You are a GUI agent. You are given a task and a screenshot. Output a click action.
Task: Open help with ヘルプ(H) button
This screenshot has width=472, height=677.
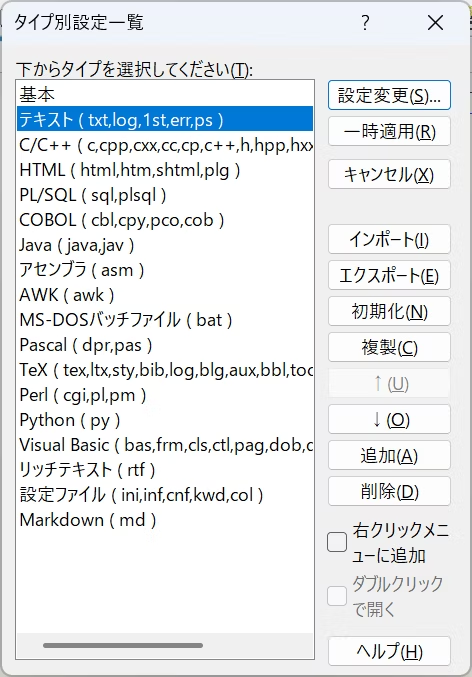tap(389, 651)
